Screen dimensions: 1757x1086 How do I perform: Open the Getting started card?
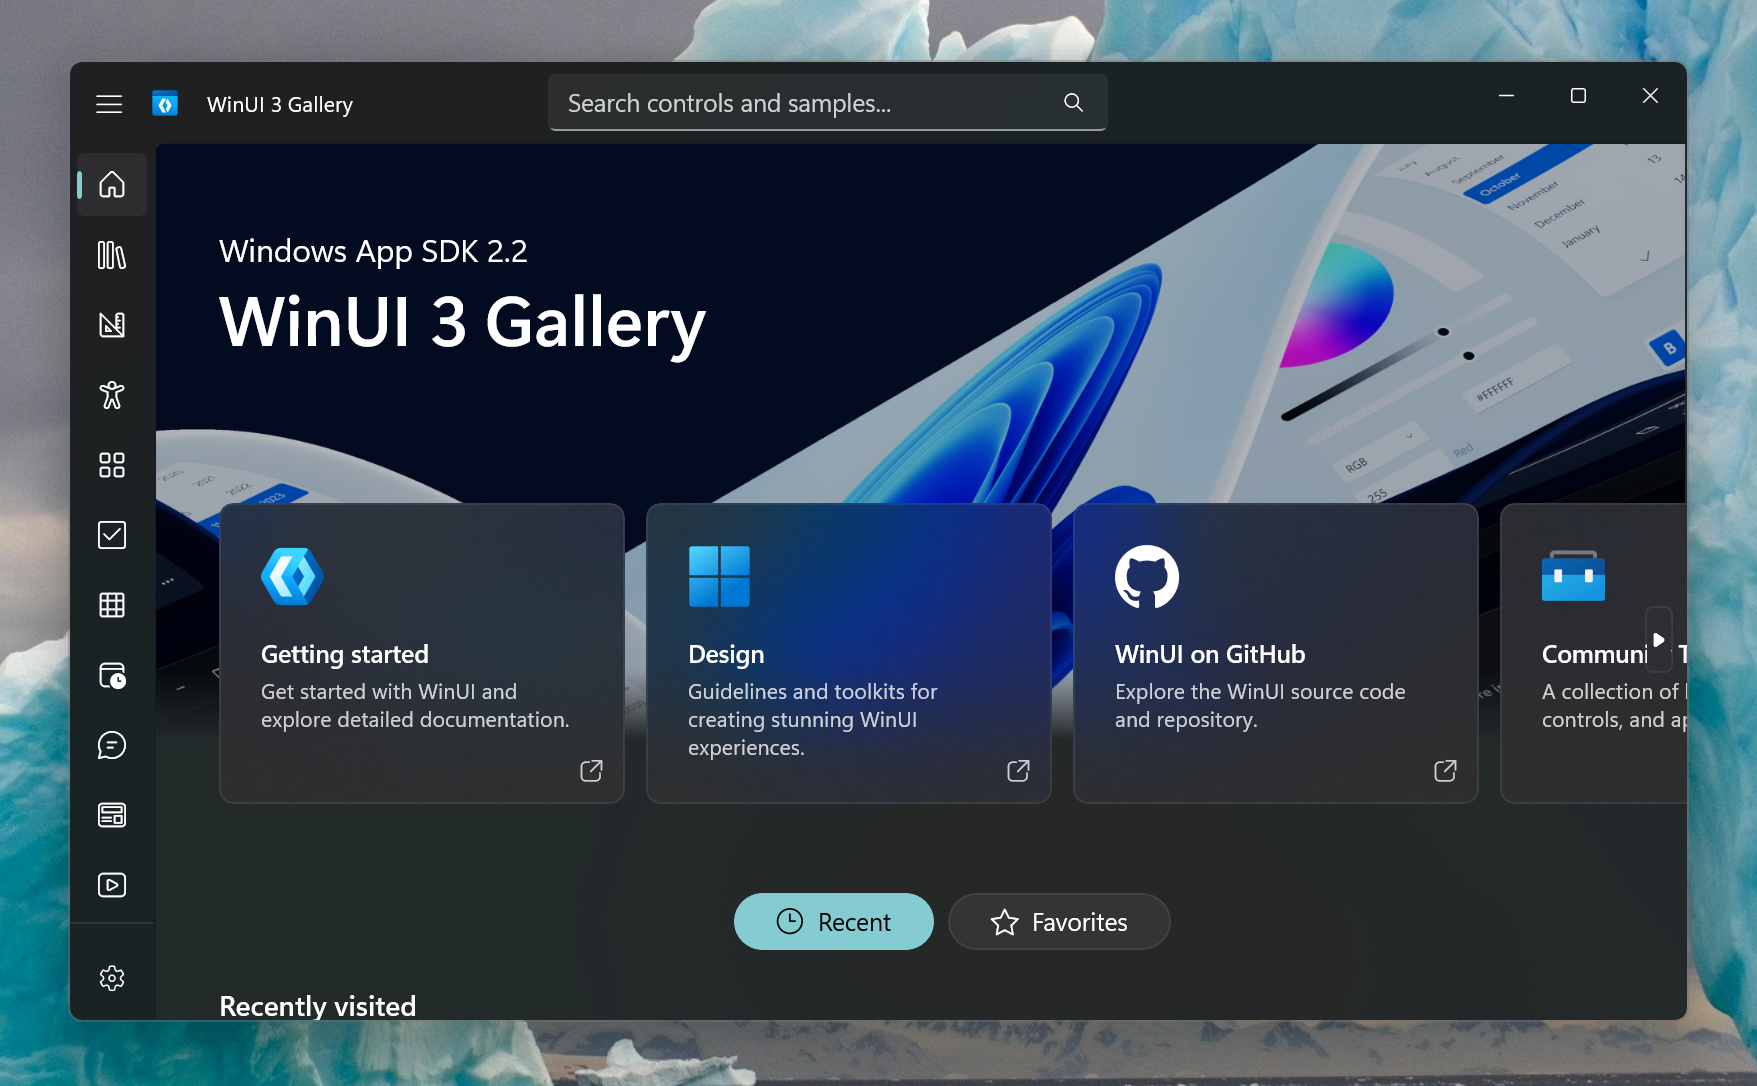422,653
